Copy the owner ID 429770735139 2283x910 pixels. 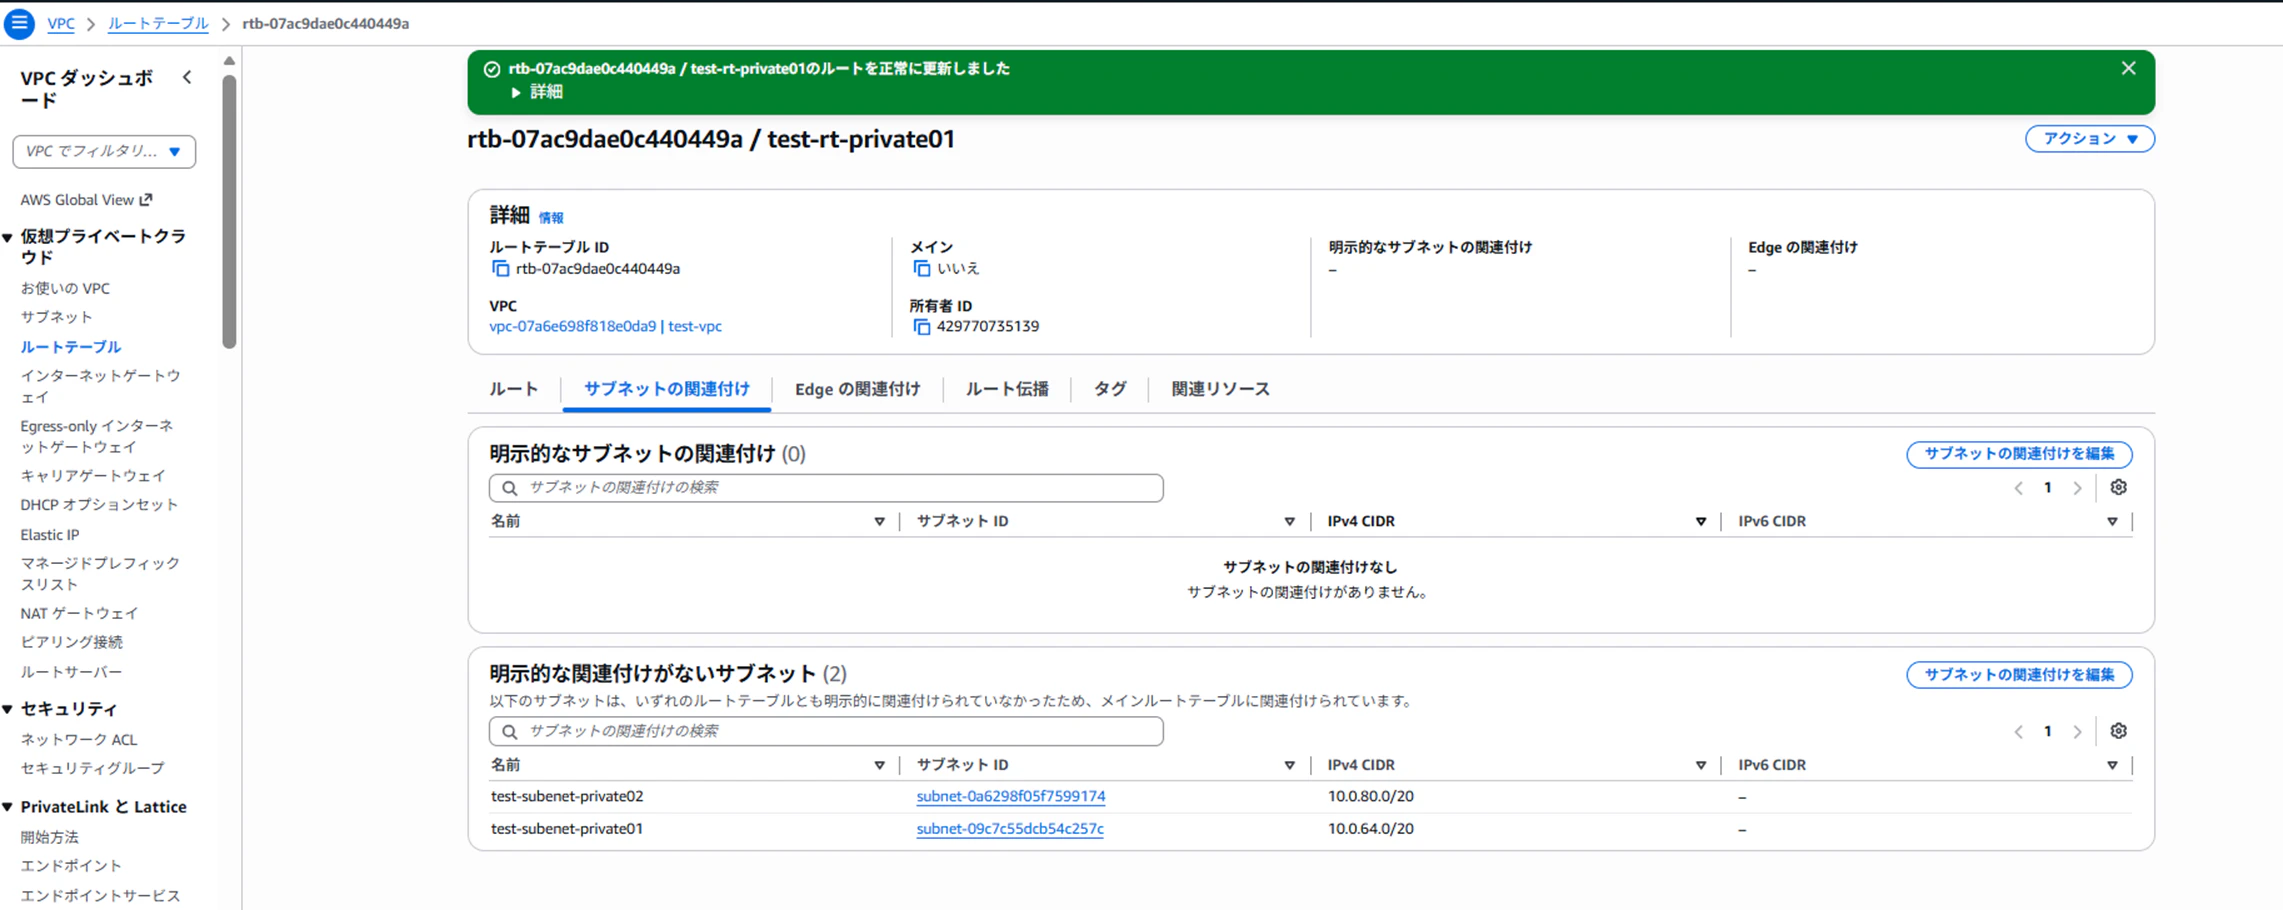point(921,327)
